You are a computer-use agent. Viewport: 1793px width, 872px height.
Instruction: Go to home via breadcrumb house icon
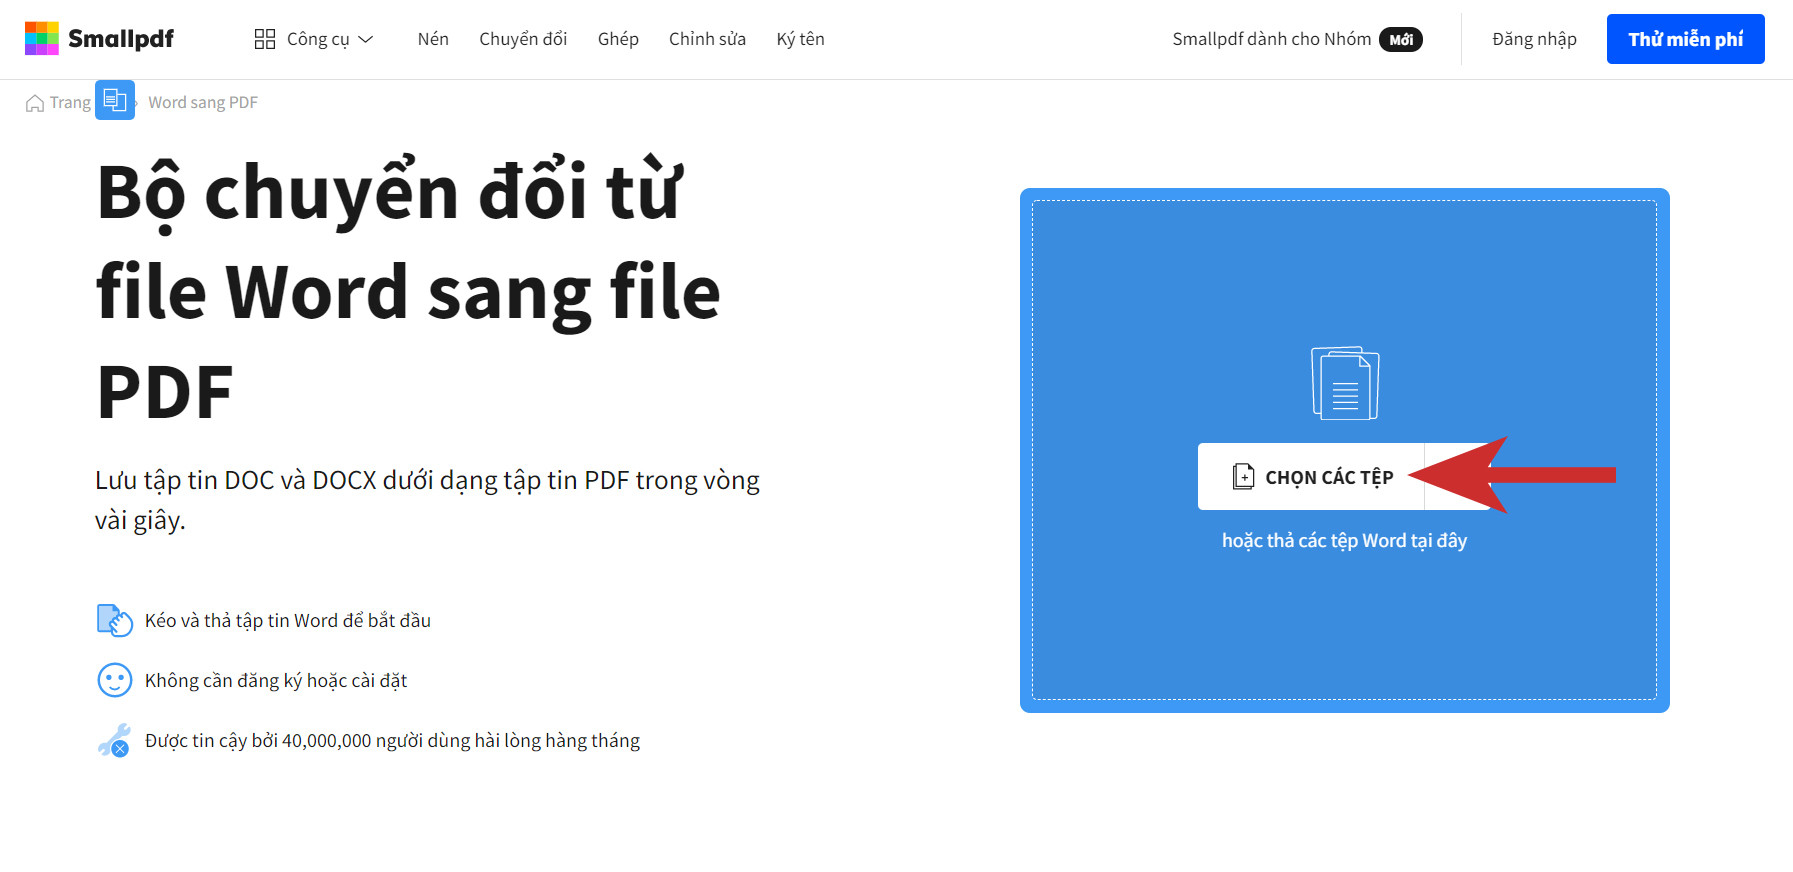(x=35, y=103)
